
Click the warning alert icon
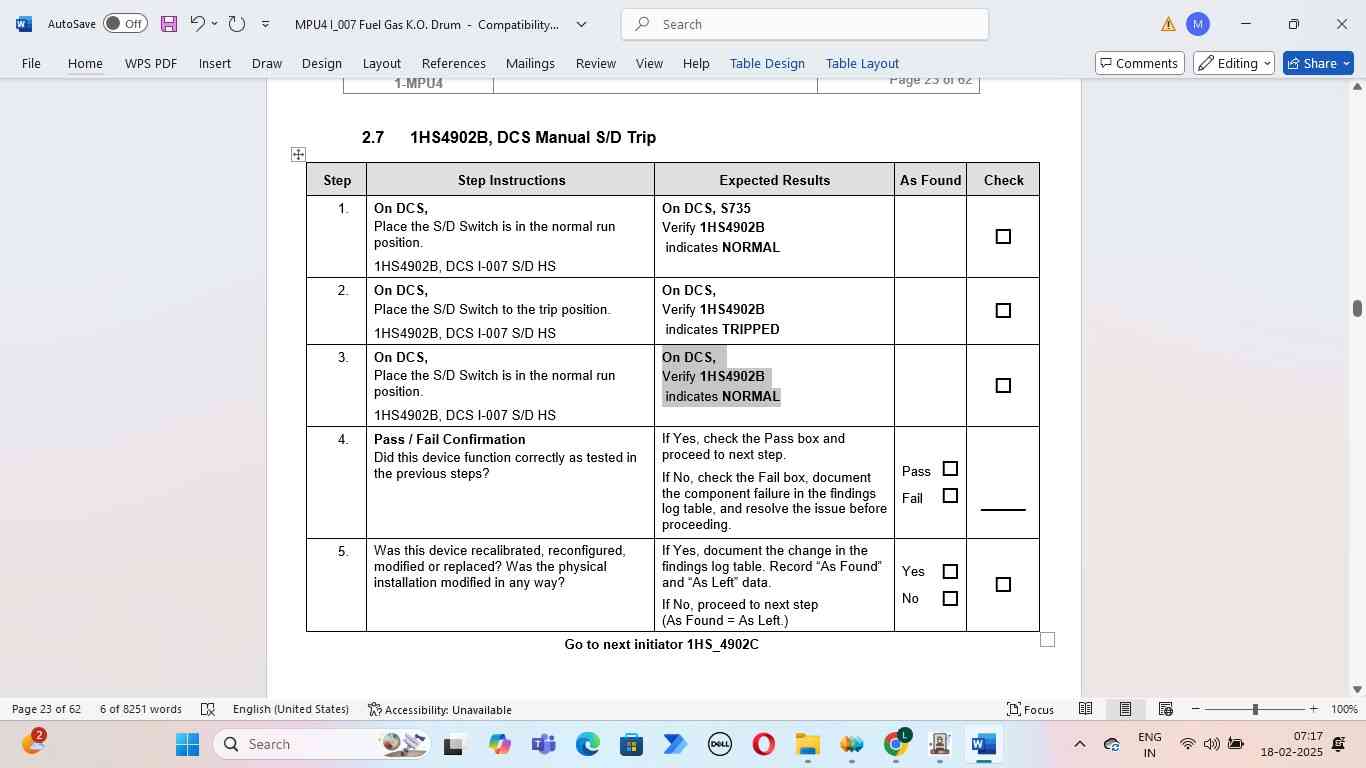point(1168,24)
